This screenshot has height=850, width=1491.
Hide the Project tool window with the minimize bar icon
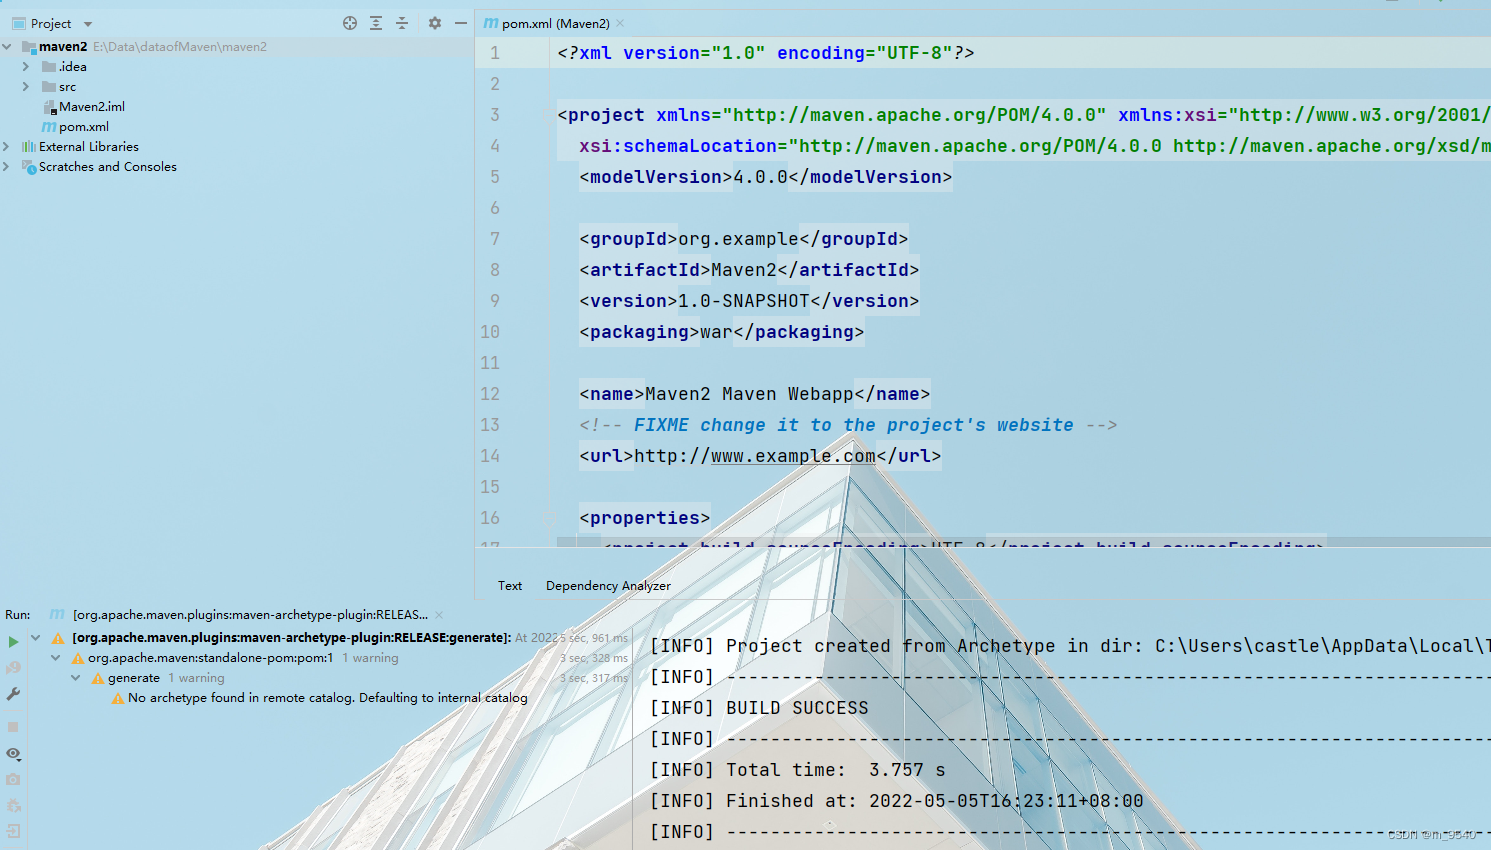pos(460,22)
